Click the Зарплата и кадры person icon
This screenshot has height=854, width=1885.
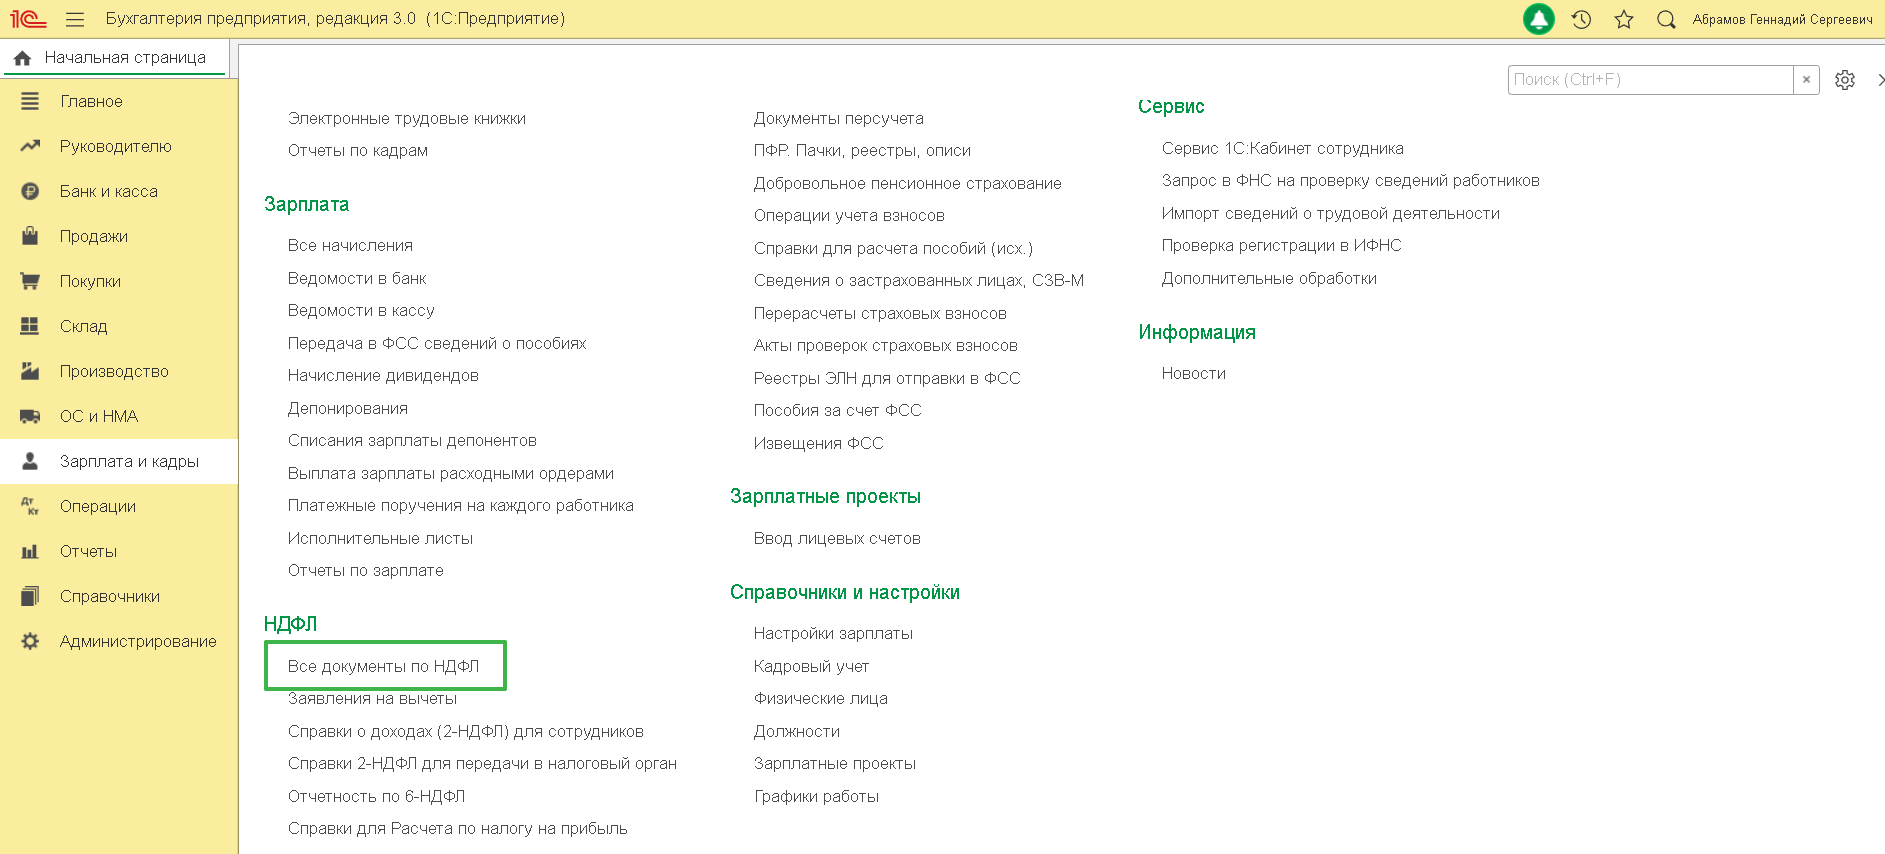click(x=30, y=461)
